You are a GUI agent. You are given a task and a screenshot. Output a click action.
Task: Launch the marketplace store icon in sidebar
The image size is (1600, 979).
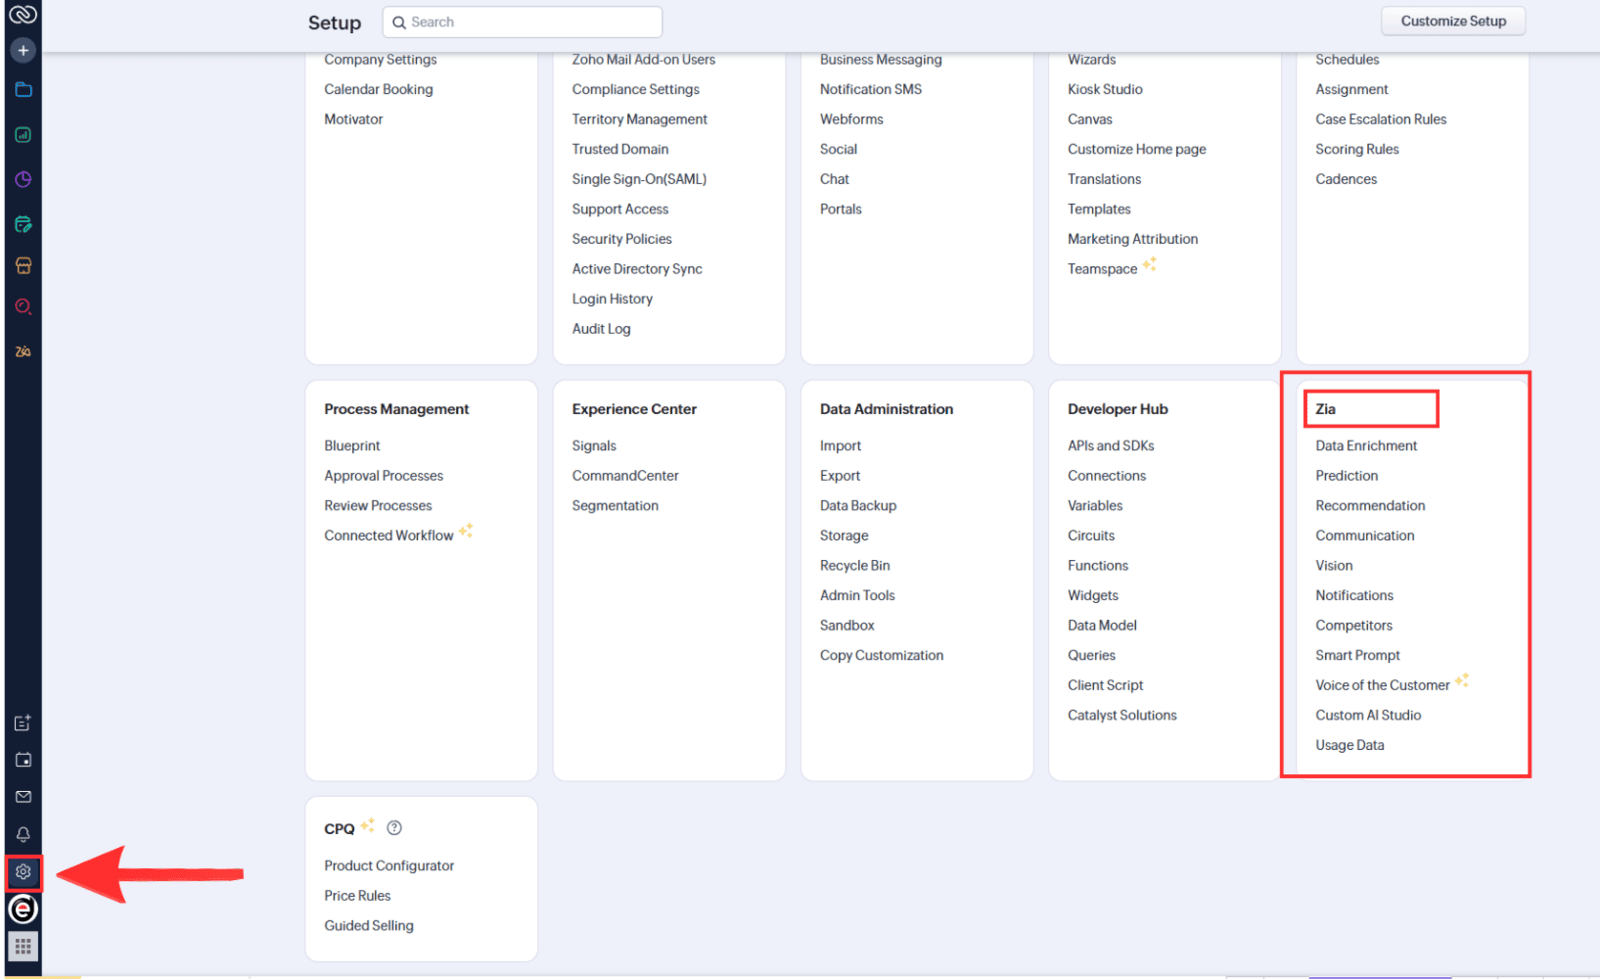22,265
